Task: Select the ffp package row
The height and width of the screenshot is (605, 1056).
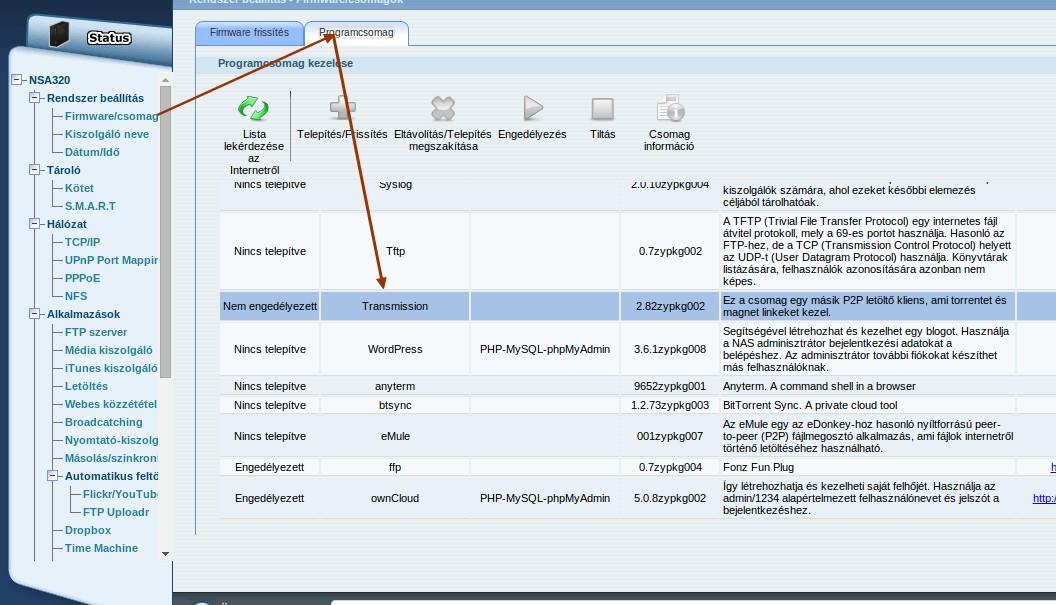Action: point(638,467)
